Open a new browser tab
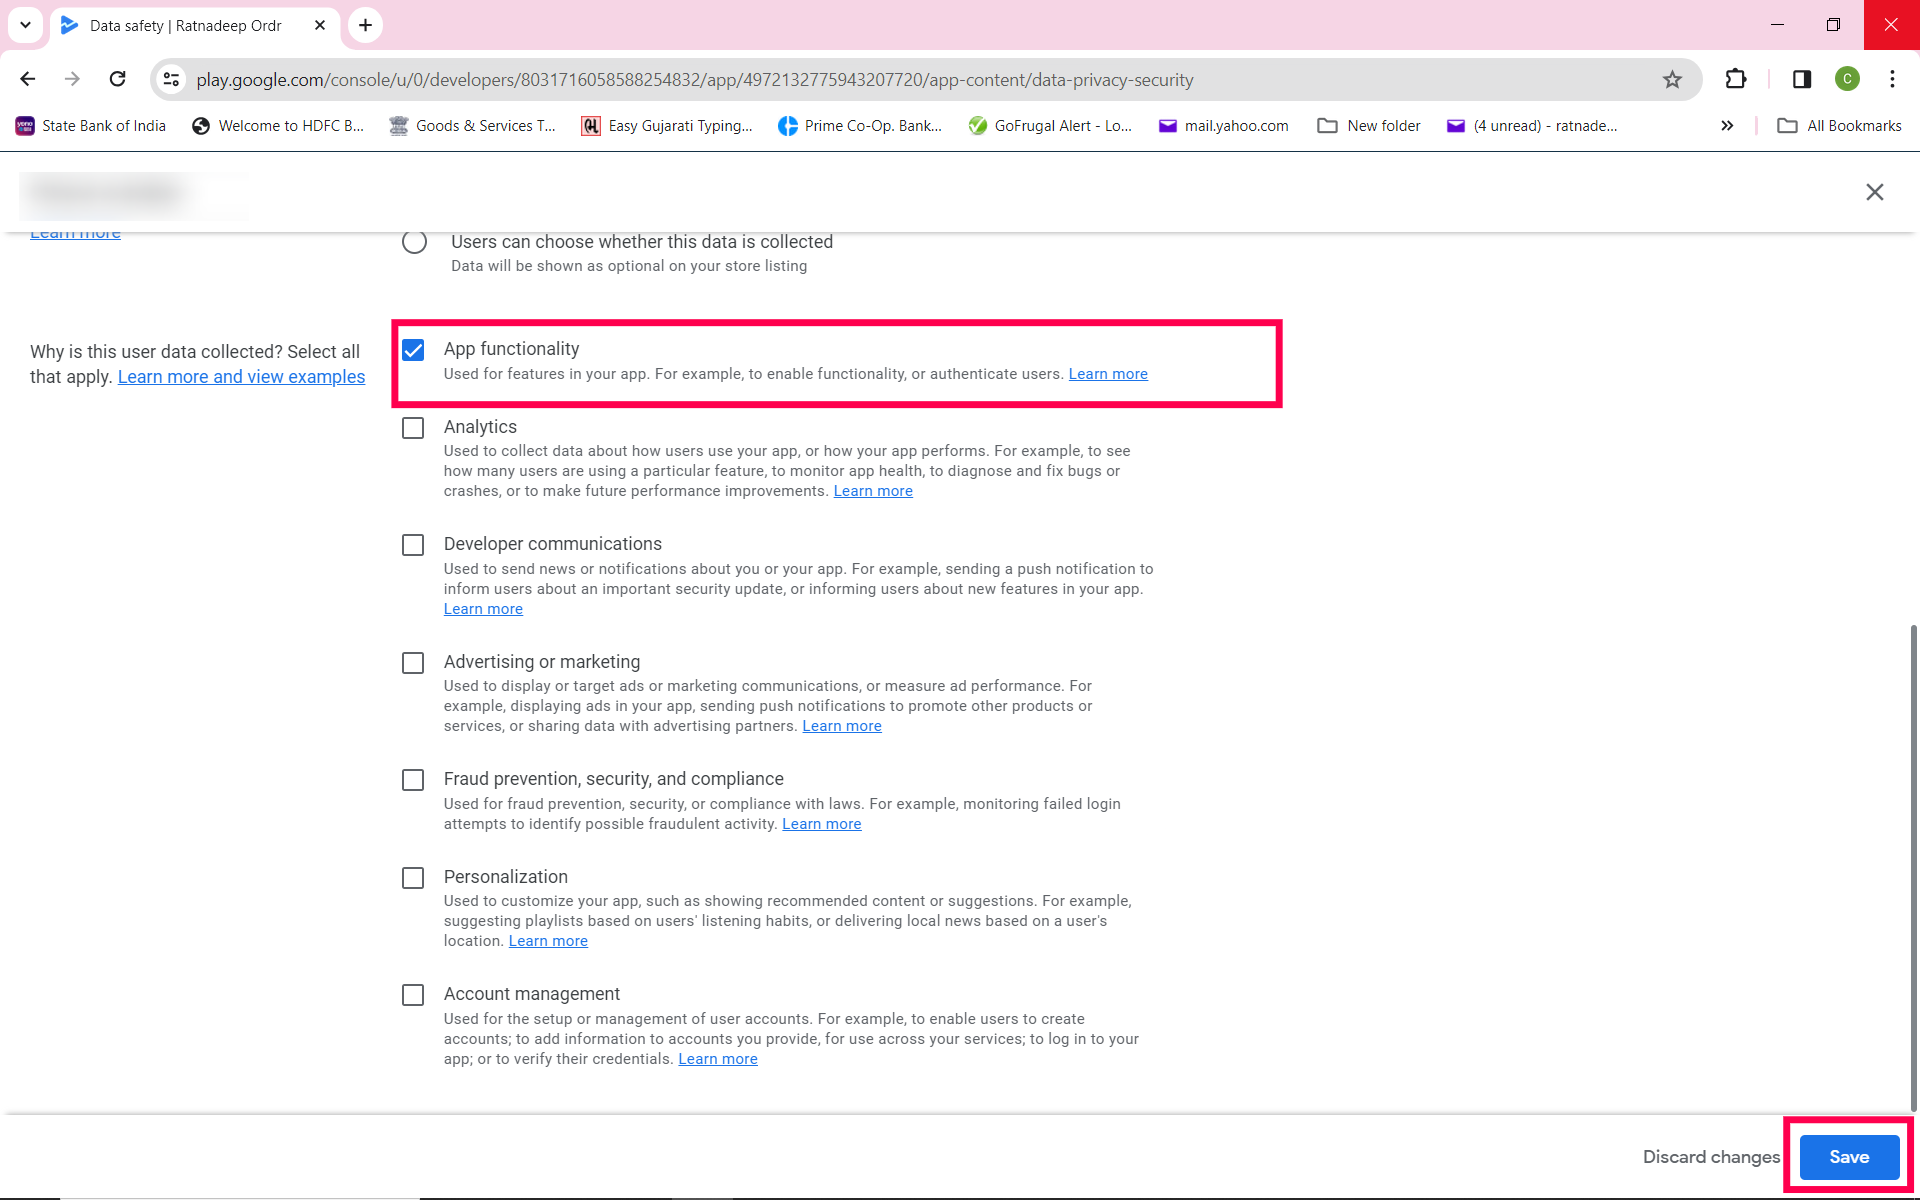Image resolution: width=1920 pixels, height=1200 pixels. pos(366,25)
